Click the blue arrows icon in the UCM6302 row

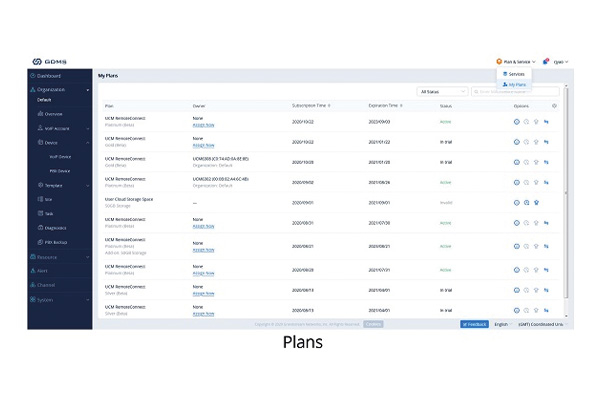coord(546,183)
